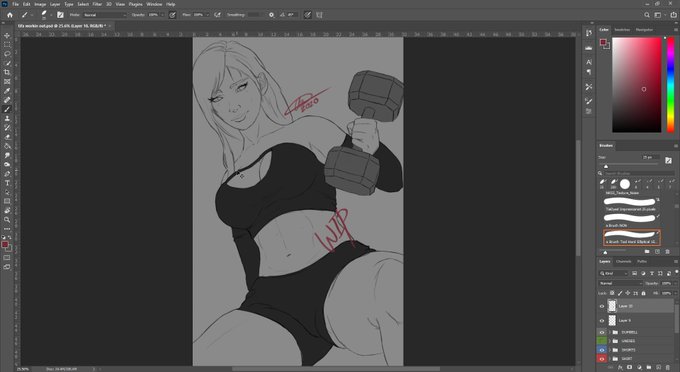Select the Eyedropper tool
Viewport: 680px width, 372px height.
[7, 91]
